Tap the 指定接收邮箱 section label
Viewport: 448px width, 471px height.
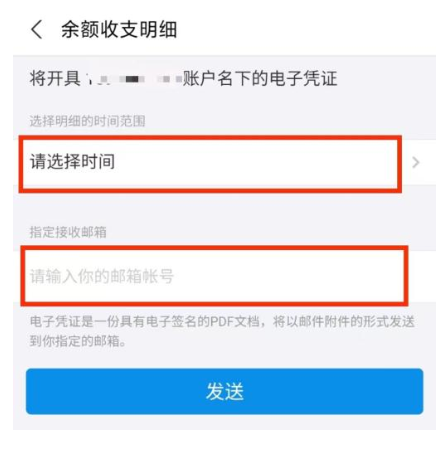point(68,232)
